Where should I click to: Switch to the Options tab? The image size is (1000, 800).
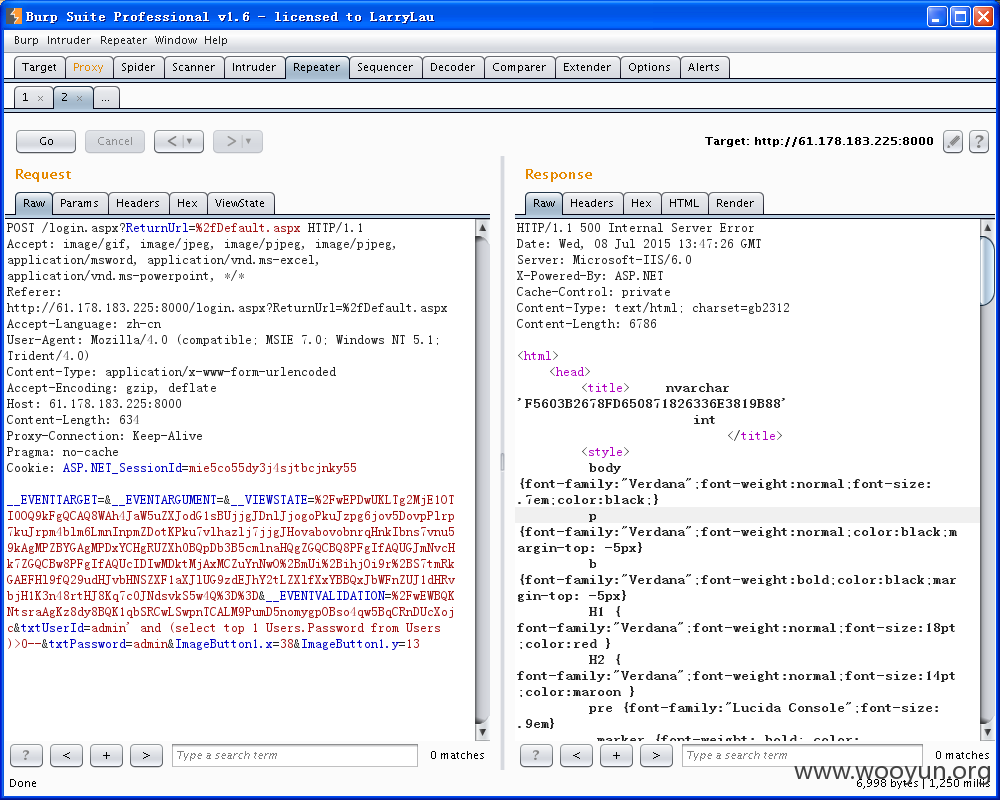point(649,68)
